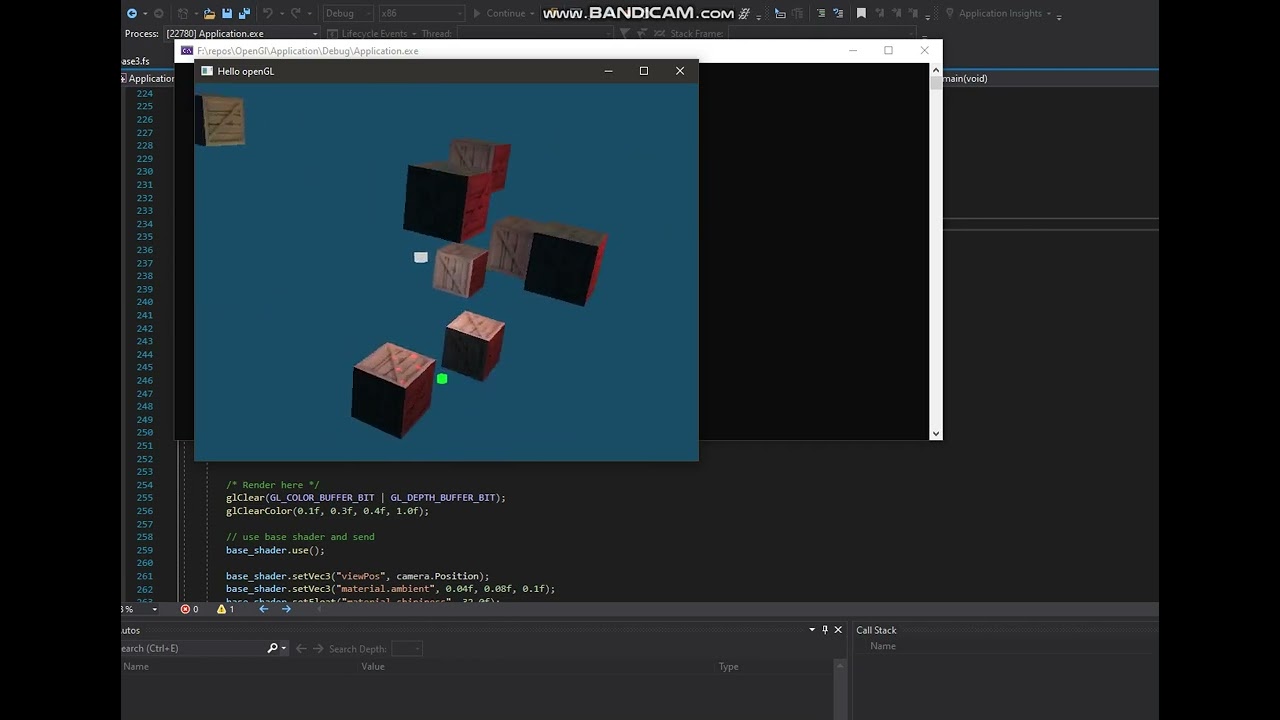Click the main(void) function scope selector

click(965, 78)
